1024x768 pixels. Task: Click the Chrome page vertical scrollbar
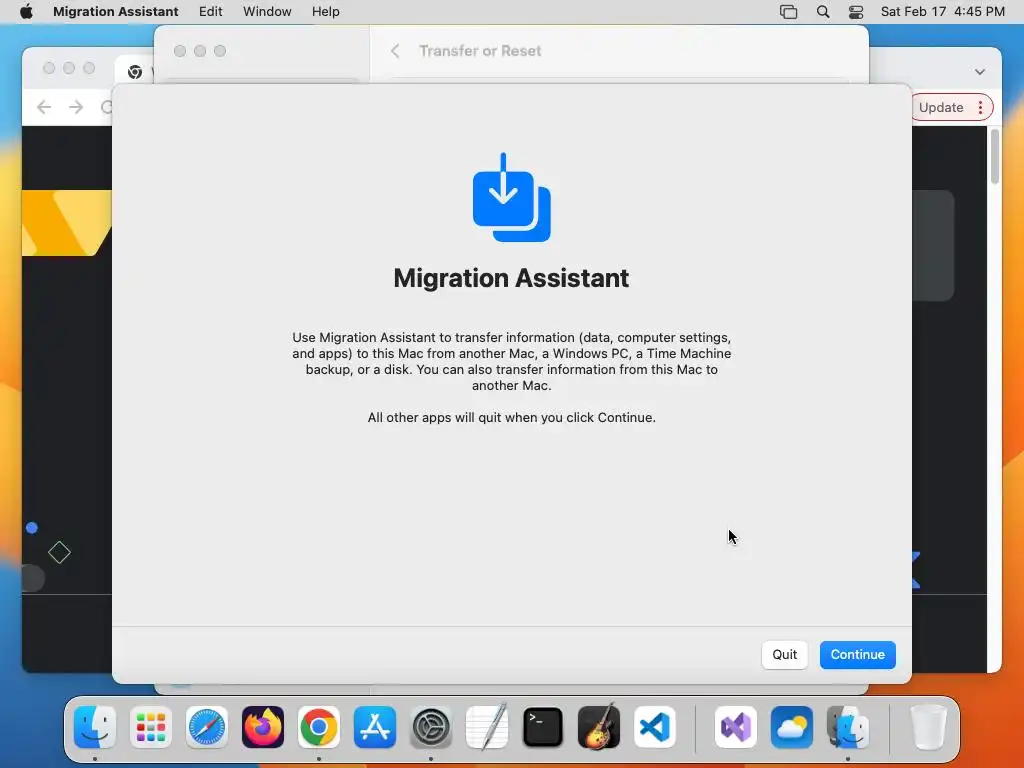click(x=995, y=157)
